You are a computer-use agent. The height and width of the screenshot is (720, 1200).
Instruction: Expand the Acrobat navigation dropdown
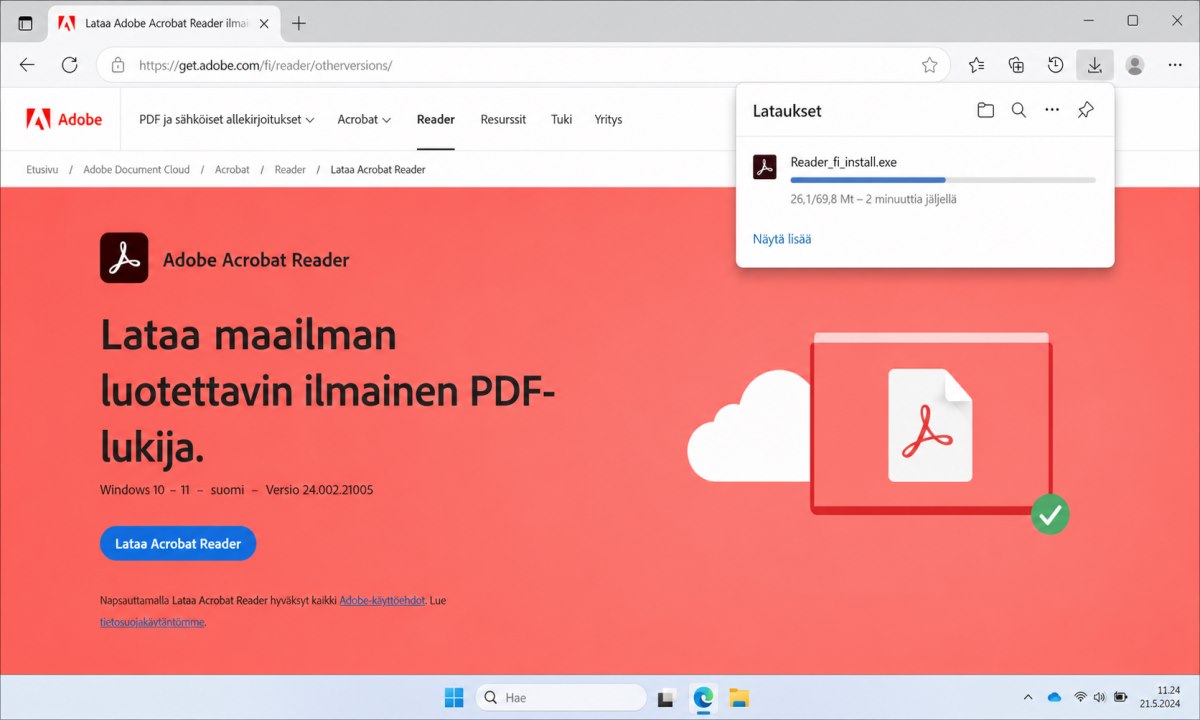[364, 119]
